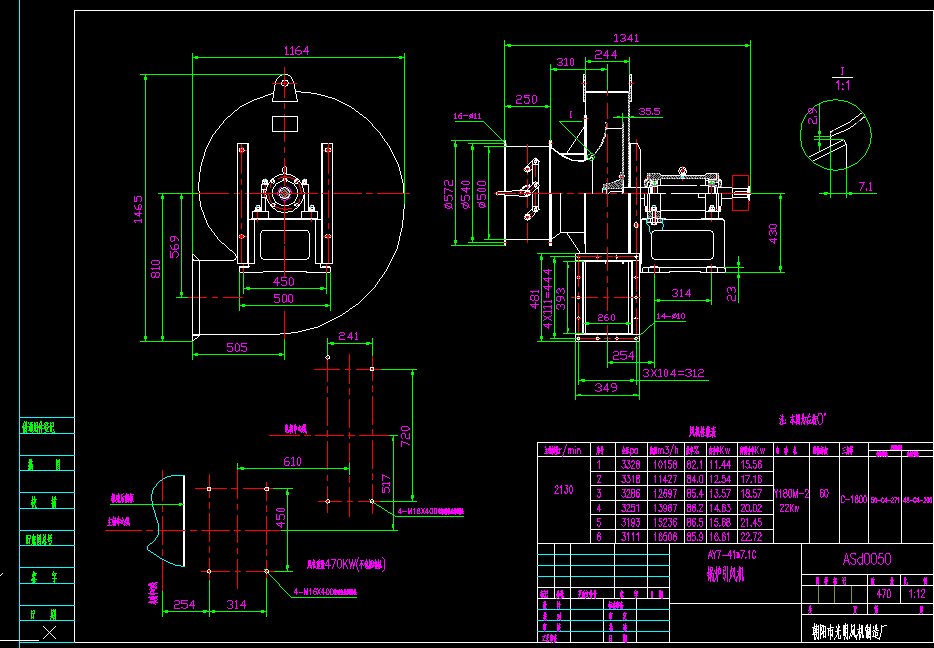Select the 244 dimension text
934x648 pixels.
pos(606,54)
